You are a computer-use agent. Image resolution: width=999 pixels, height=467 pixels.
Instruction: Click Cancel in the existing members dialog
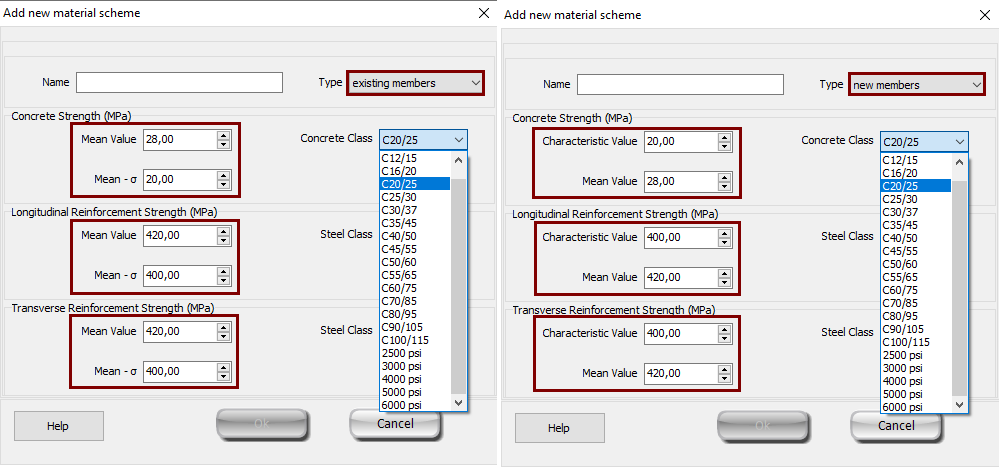[x=395, y=423]
